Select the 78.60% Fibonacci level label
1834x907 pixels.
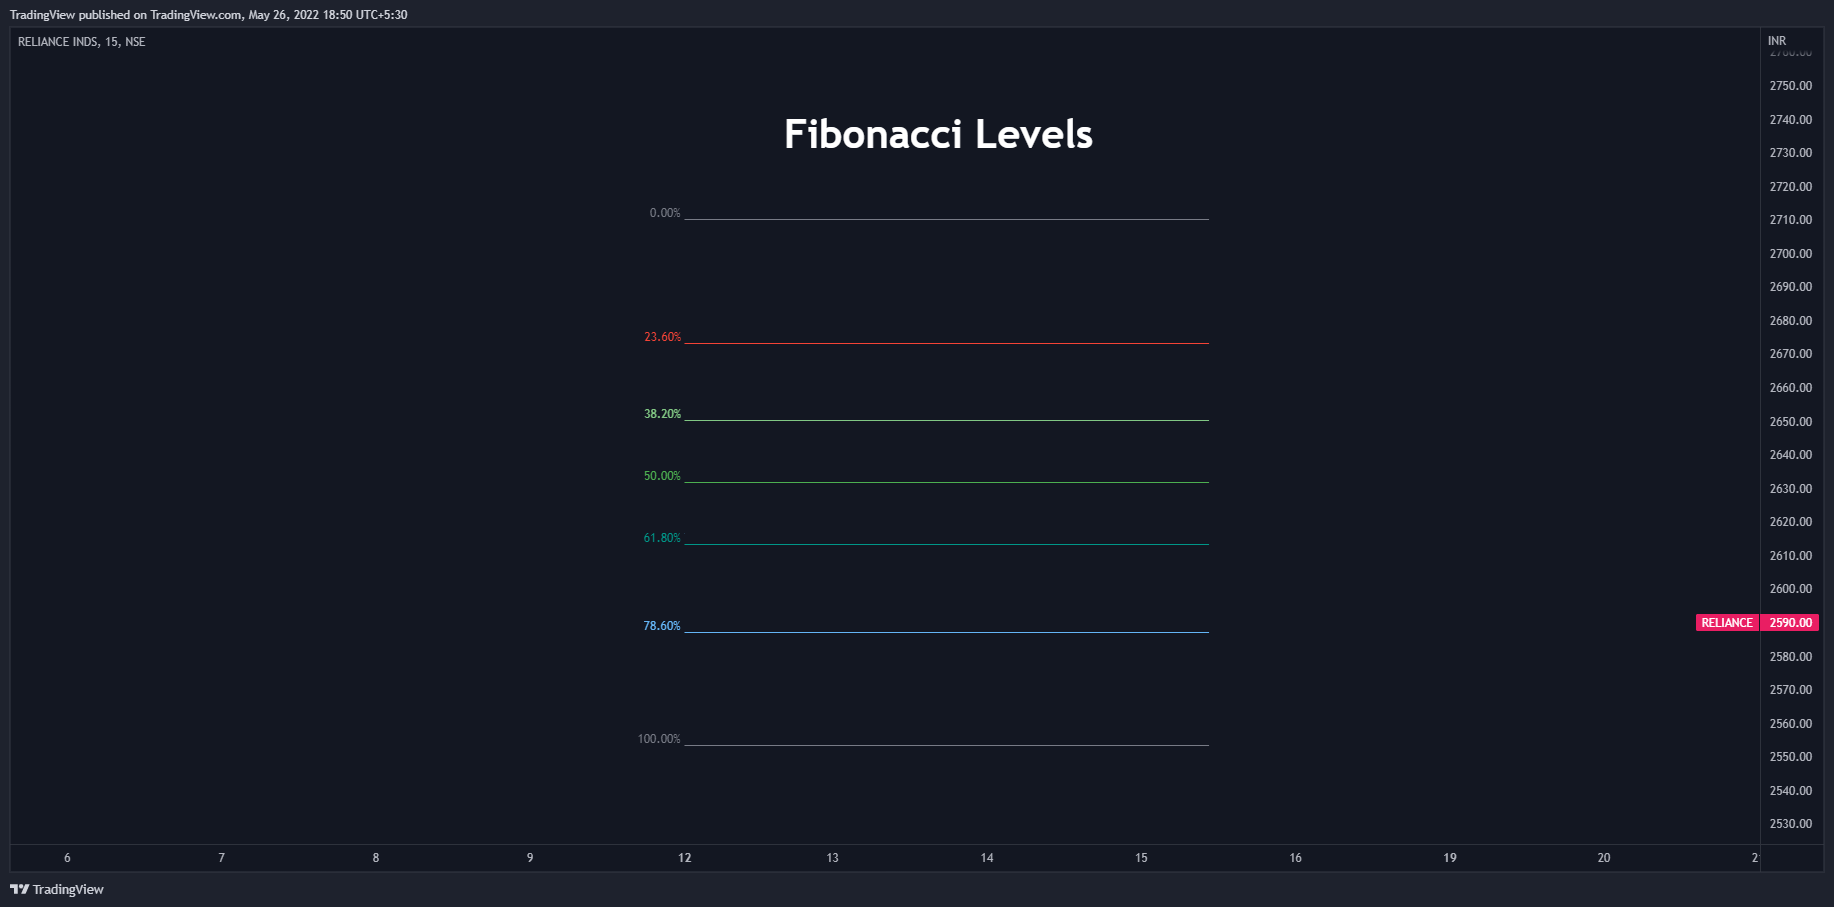[x=662, y=626]
